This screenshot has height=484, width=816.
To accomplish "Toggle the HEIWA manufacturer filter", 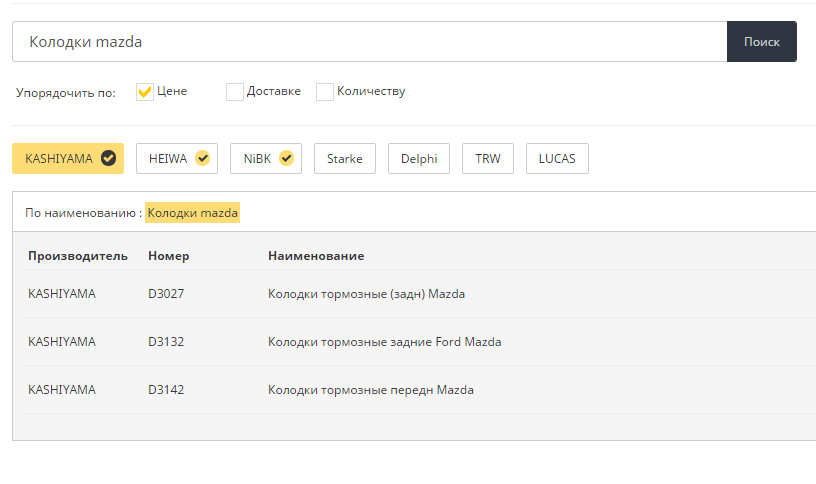I will pos(177,158).
